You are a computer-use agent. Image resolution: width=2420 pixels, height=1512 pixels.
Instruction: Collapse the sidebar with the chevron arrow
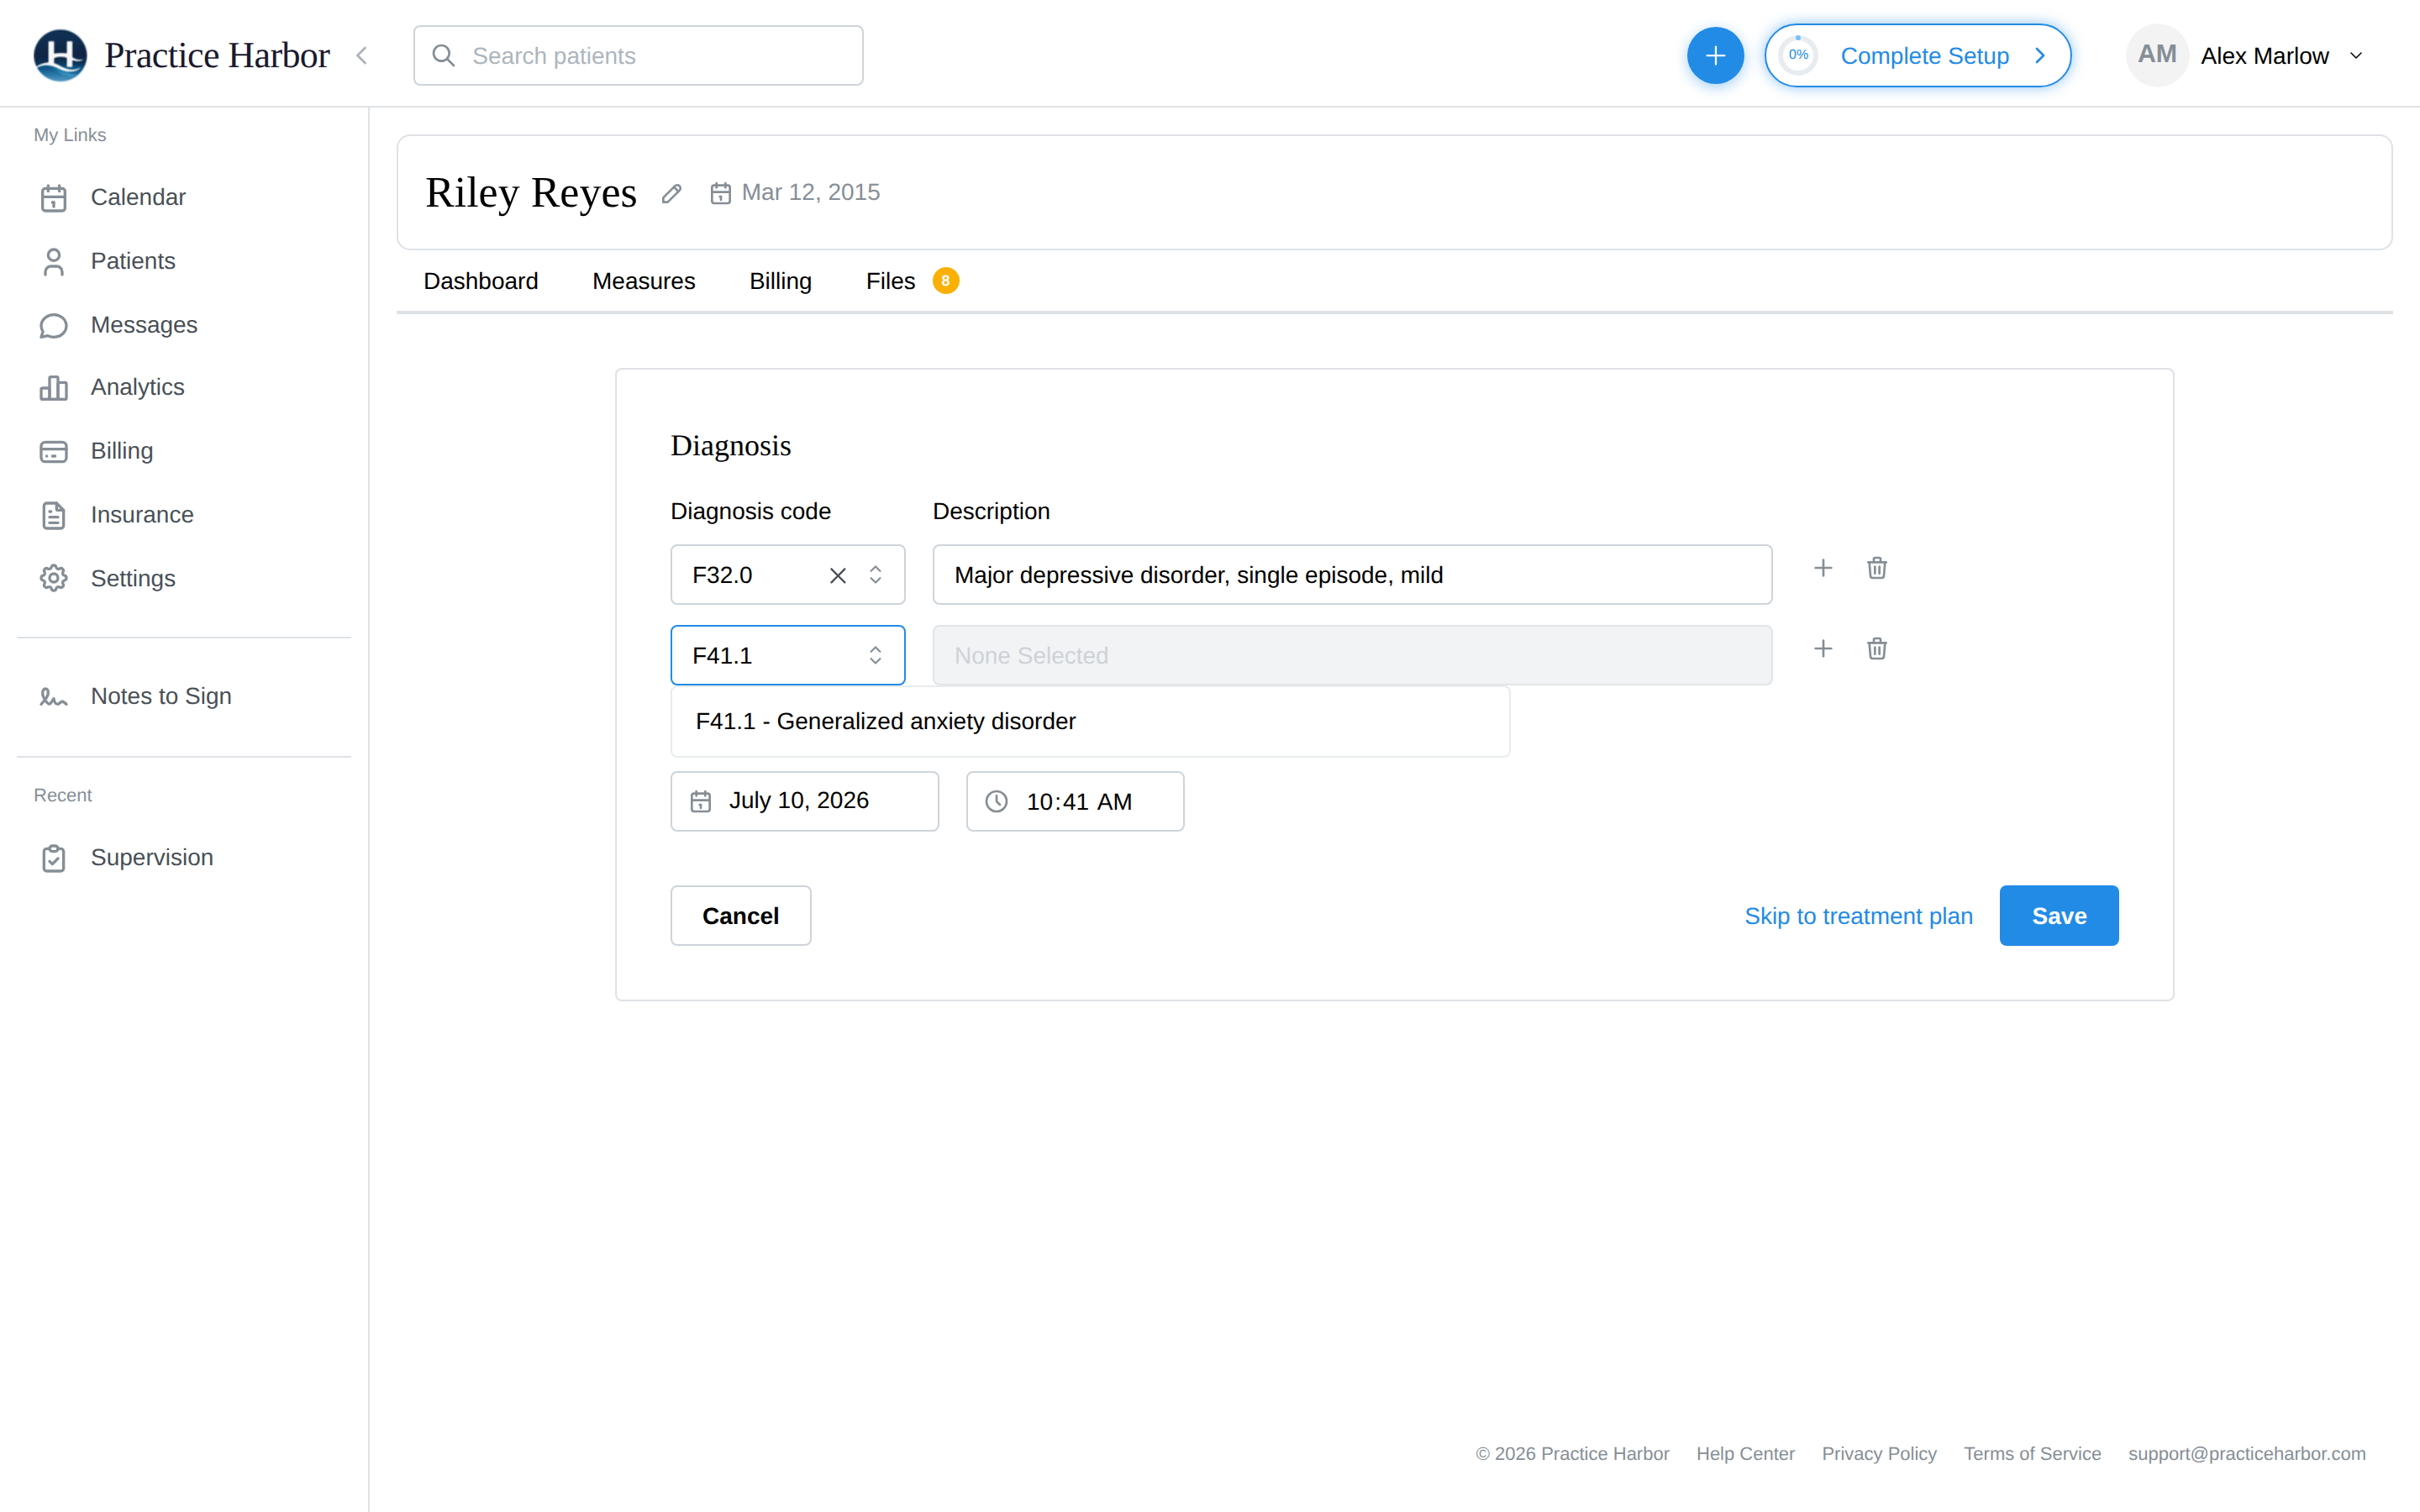tap(362, 56)
